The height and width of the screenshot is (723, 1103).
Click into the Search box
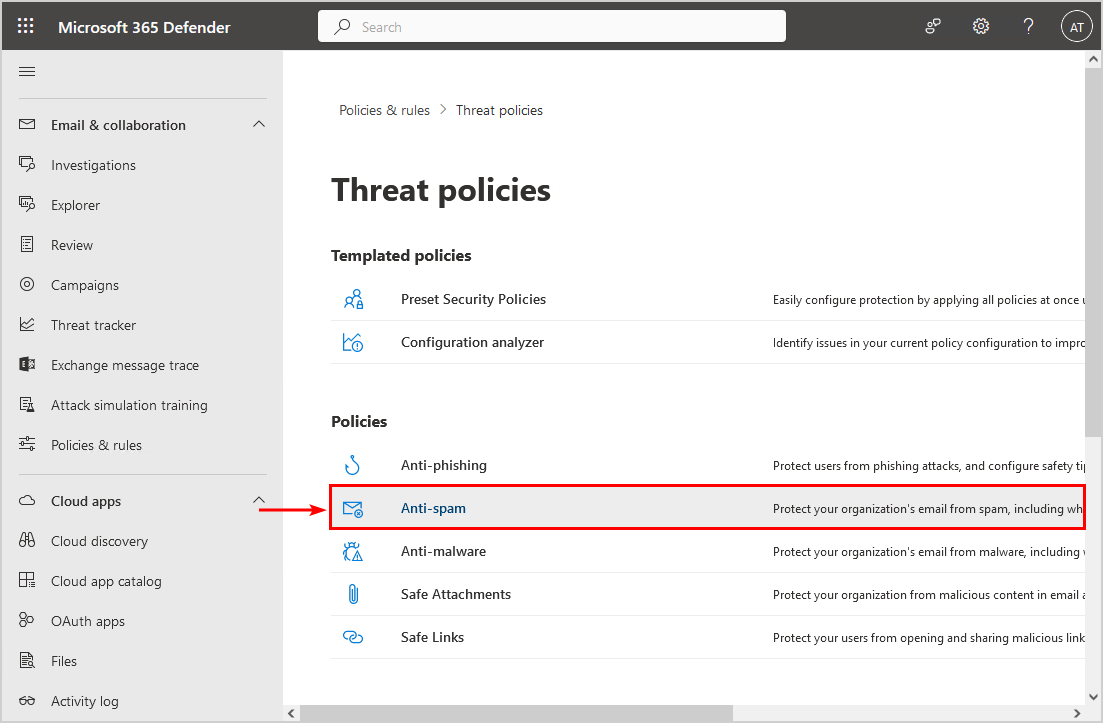[x=552, y=27]
